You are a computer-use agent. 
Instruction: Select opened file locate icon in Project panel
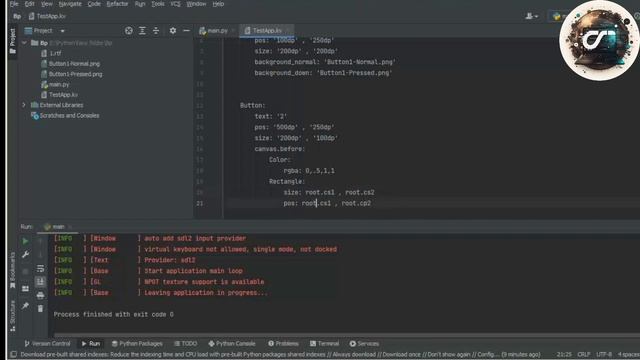pyautogui.click(x=129, y=31)
